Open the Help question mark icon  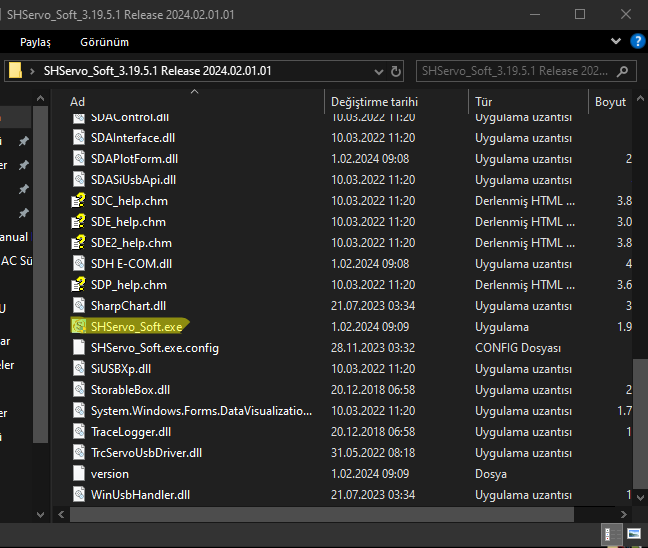[x=637, y=41]
